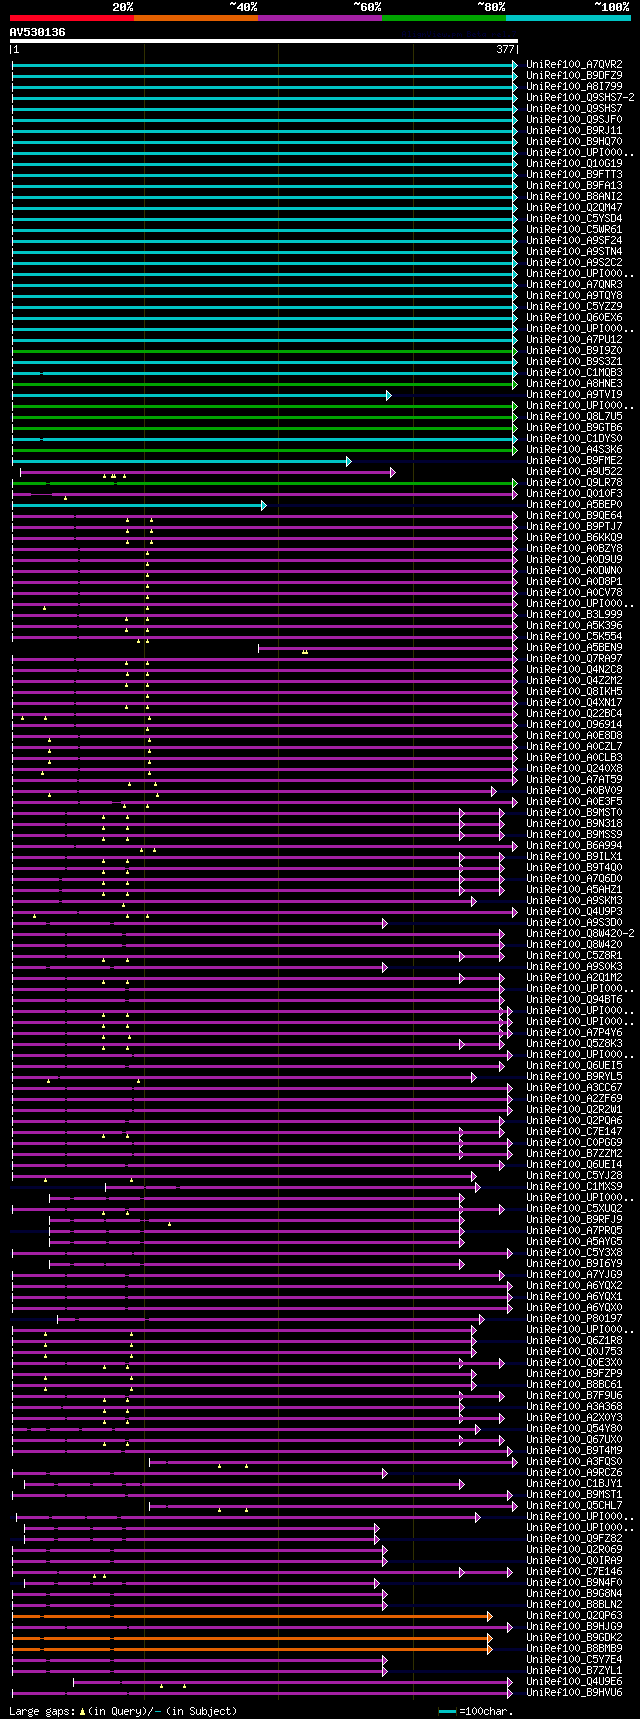Image resolution: width=640 pixels, height=1719 pixels.
Task: Select entry UniRef100_B6KKQ9
Action: (574, 537)
